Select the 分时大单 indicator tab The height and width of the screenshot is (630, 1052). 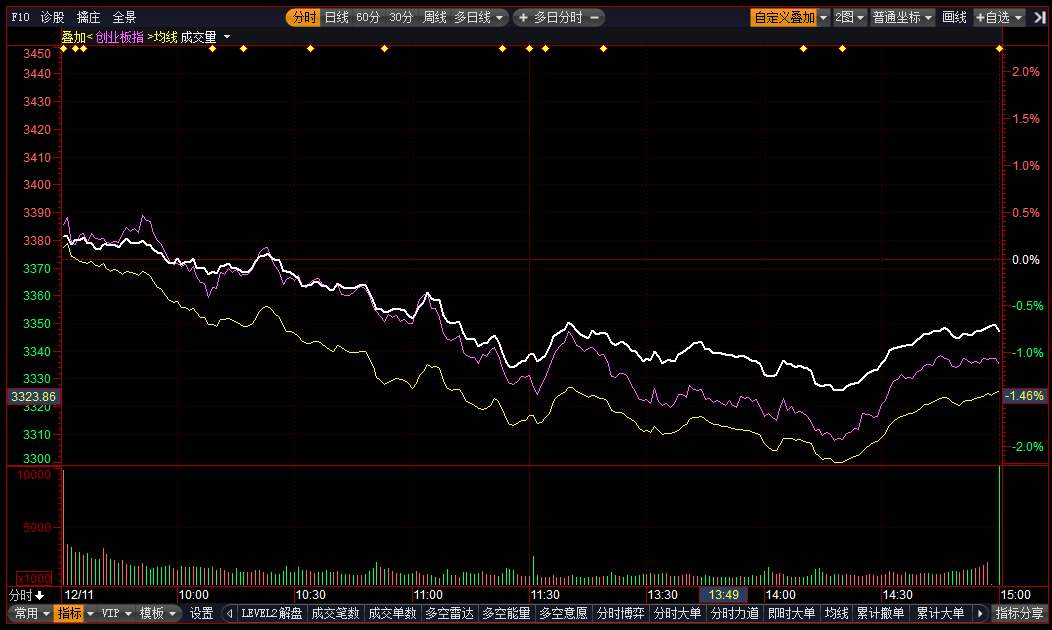(678, 613)
